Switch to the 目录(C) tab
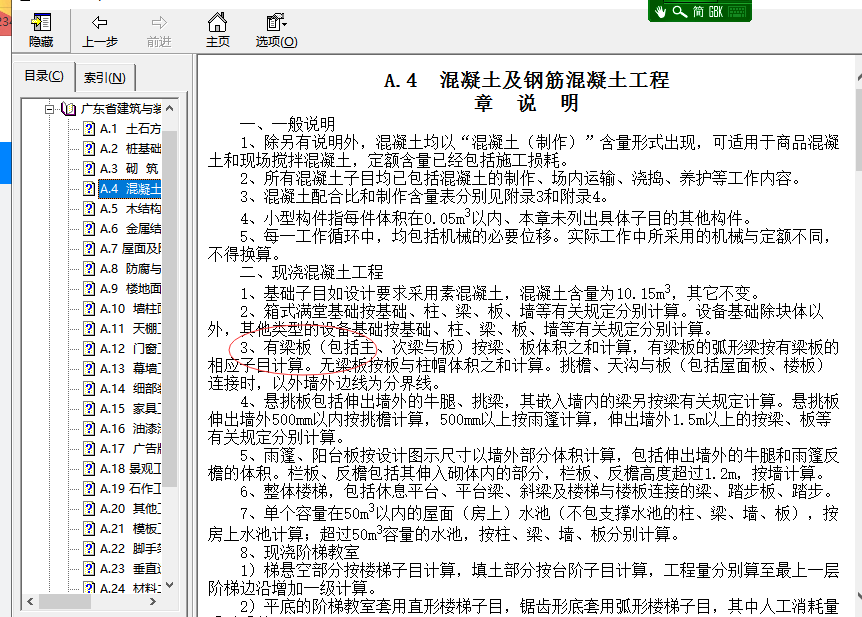The height and width of the screenshot is (617, 862). 44,76
